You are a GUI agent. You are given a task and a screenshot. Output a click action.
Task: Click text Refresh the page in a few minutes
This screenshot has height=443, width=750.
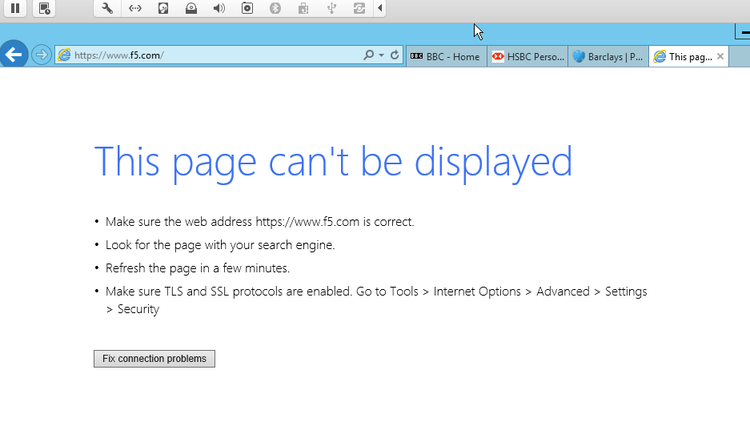198,268
